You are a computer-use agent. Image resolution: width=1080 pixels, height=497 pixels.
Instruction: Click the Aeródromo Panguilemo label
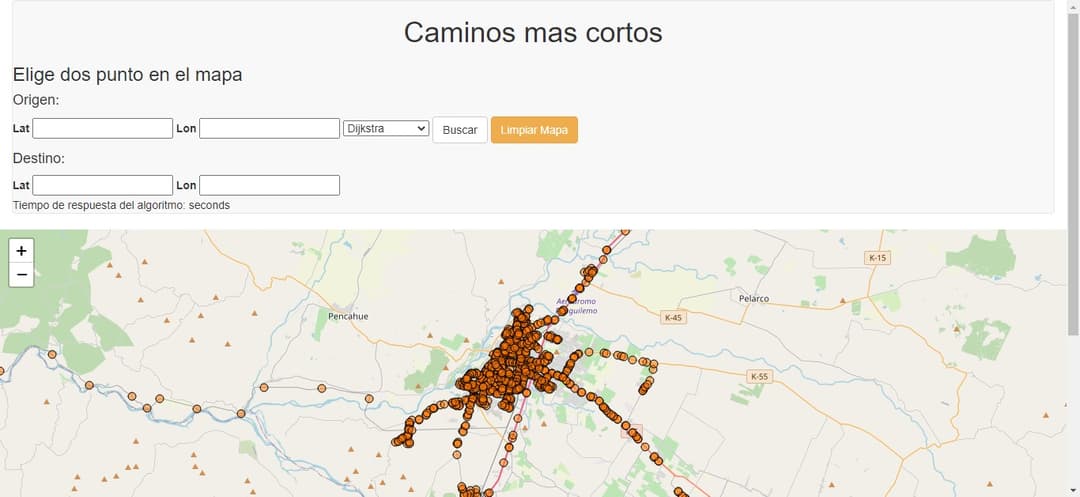[x=577, y=306]
